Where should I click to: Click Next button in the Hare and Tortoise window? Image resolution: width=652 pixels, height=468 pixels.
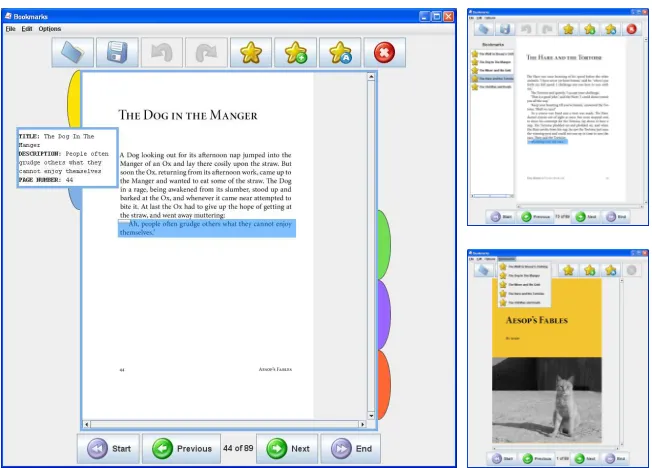pyautogui.click(x=586, y=217)
